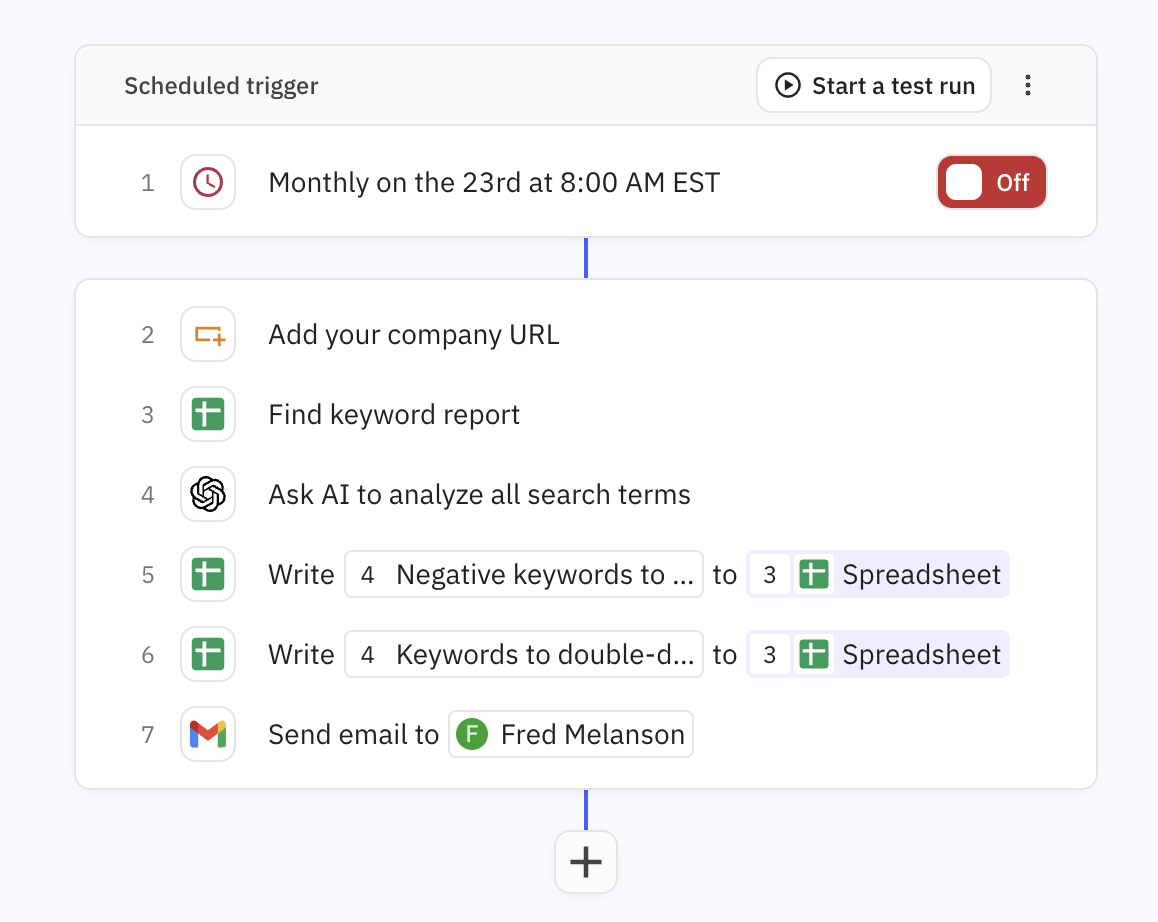
Task: Click the OpenAI icon on the AI analysis step
Action: 207,494
